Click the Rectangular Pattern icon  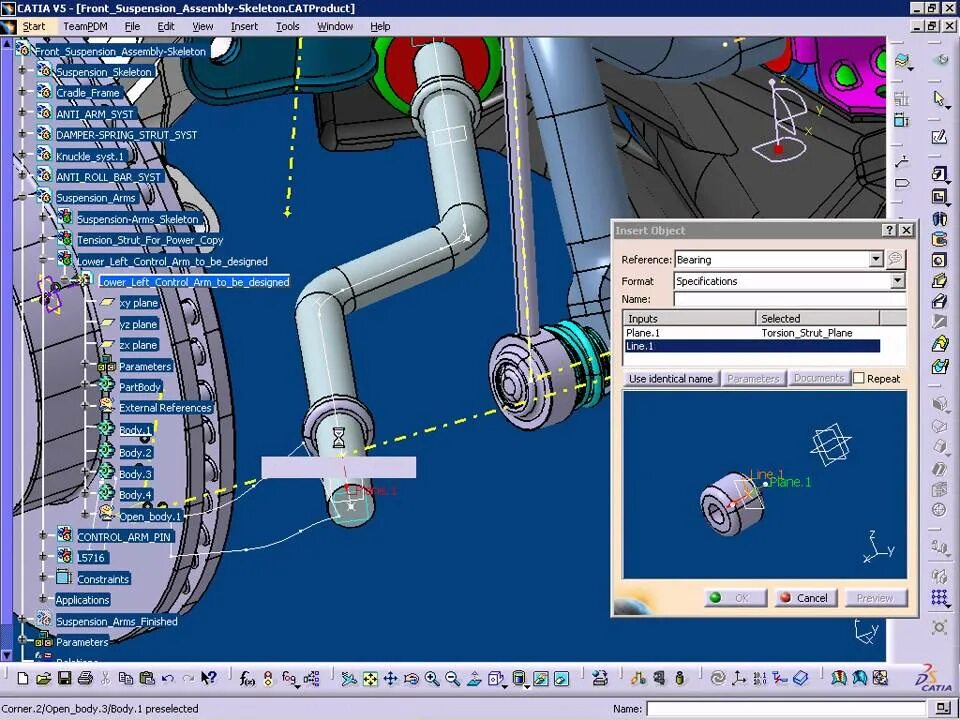939,598
